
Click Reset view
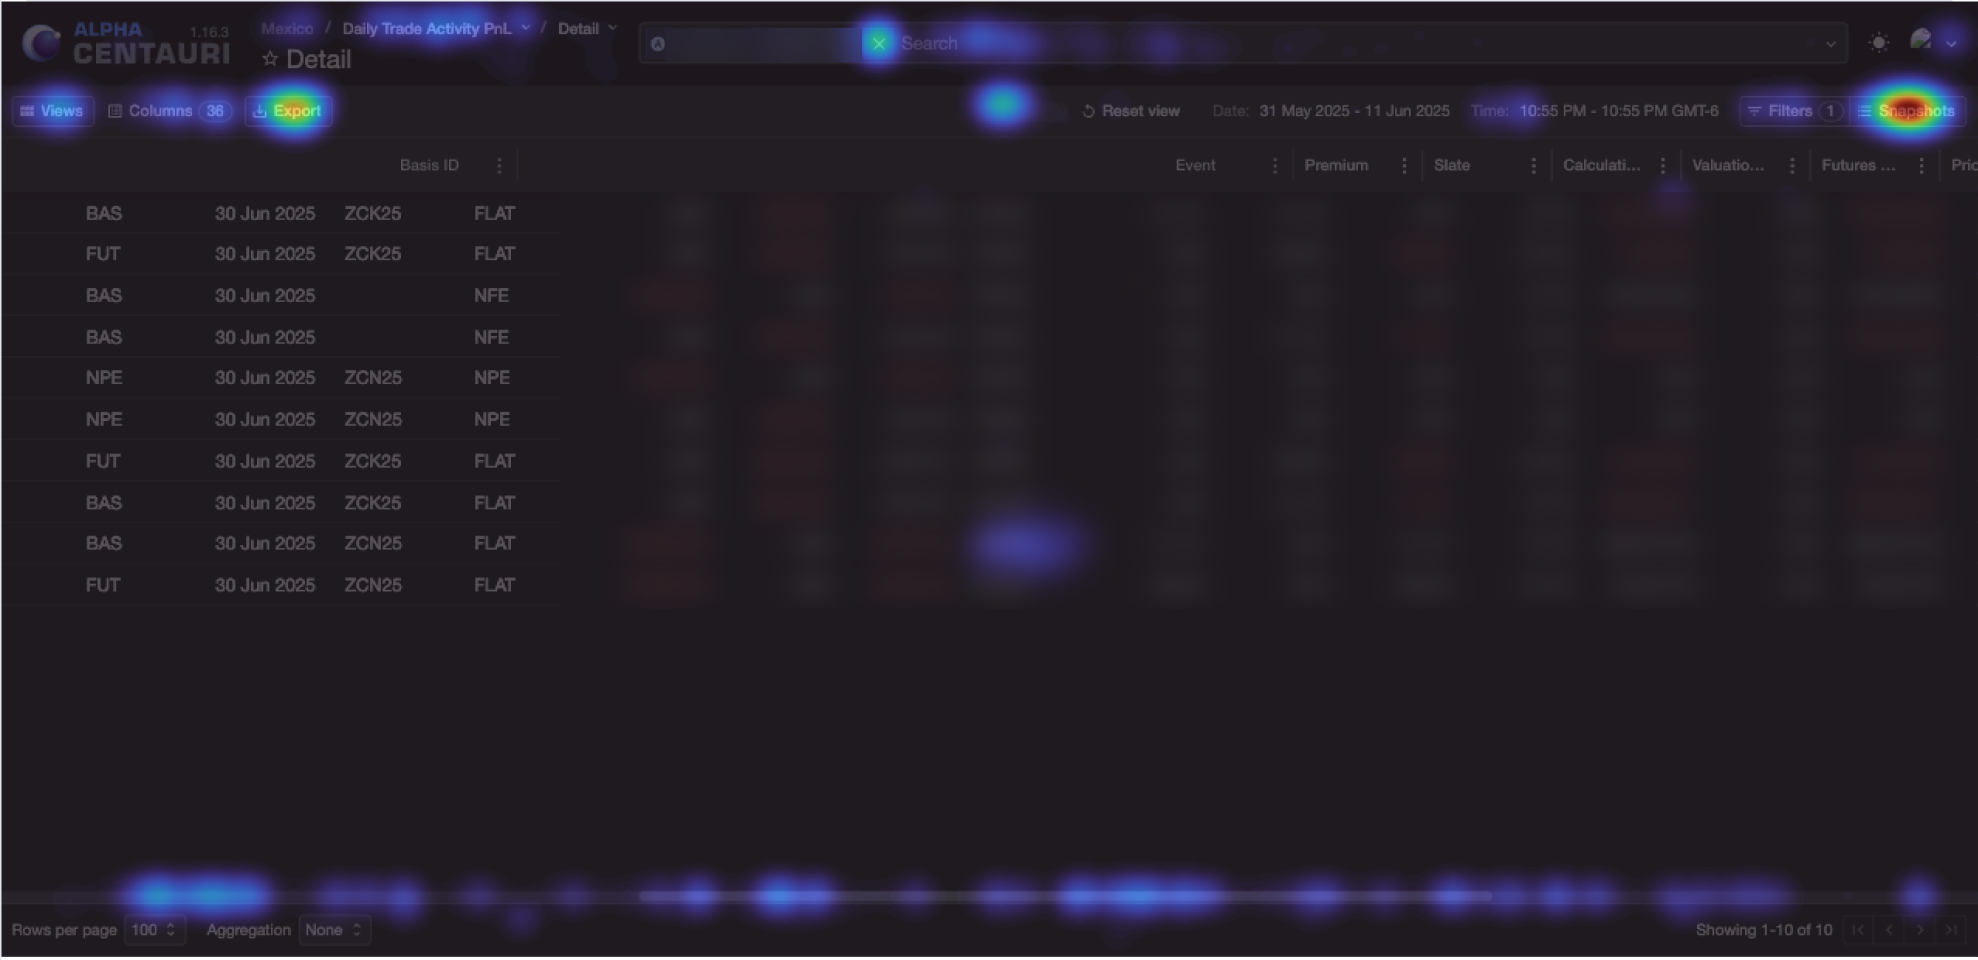click(x=1131, y=111)
